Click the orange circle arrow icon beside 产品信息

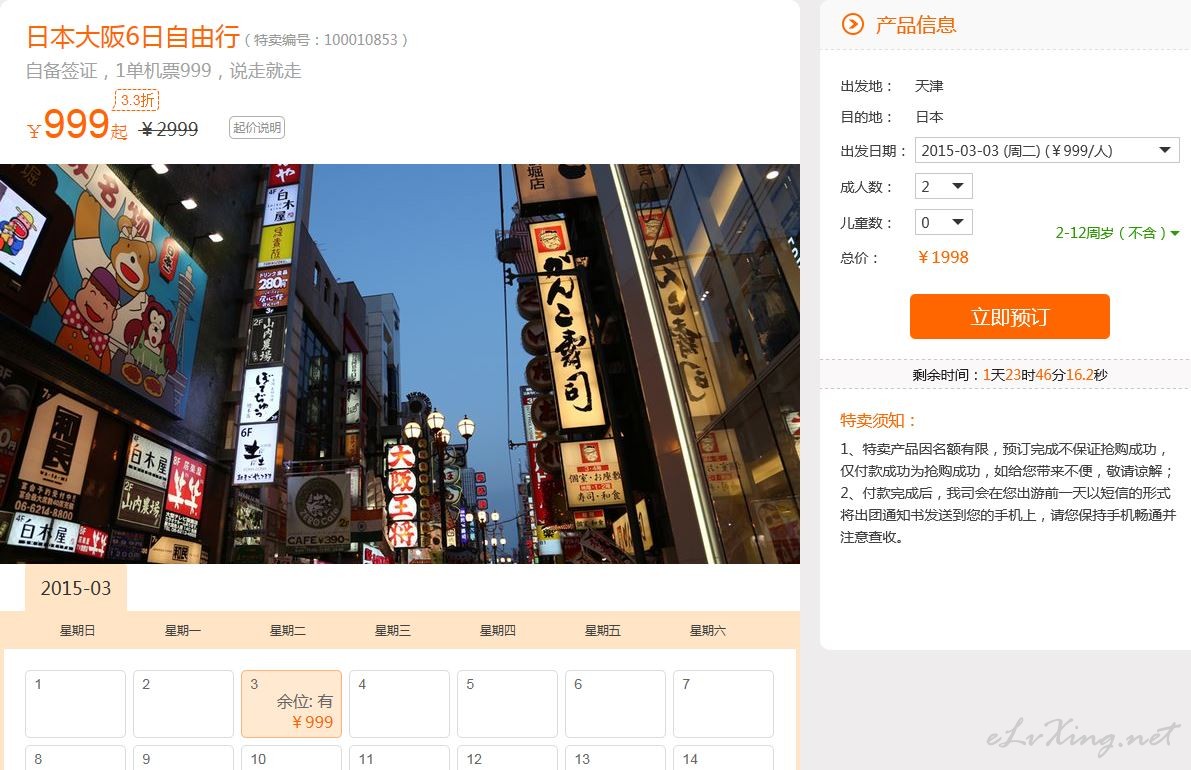pos(852,24)
